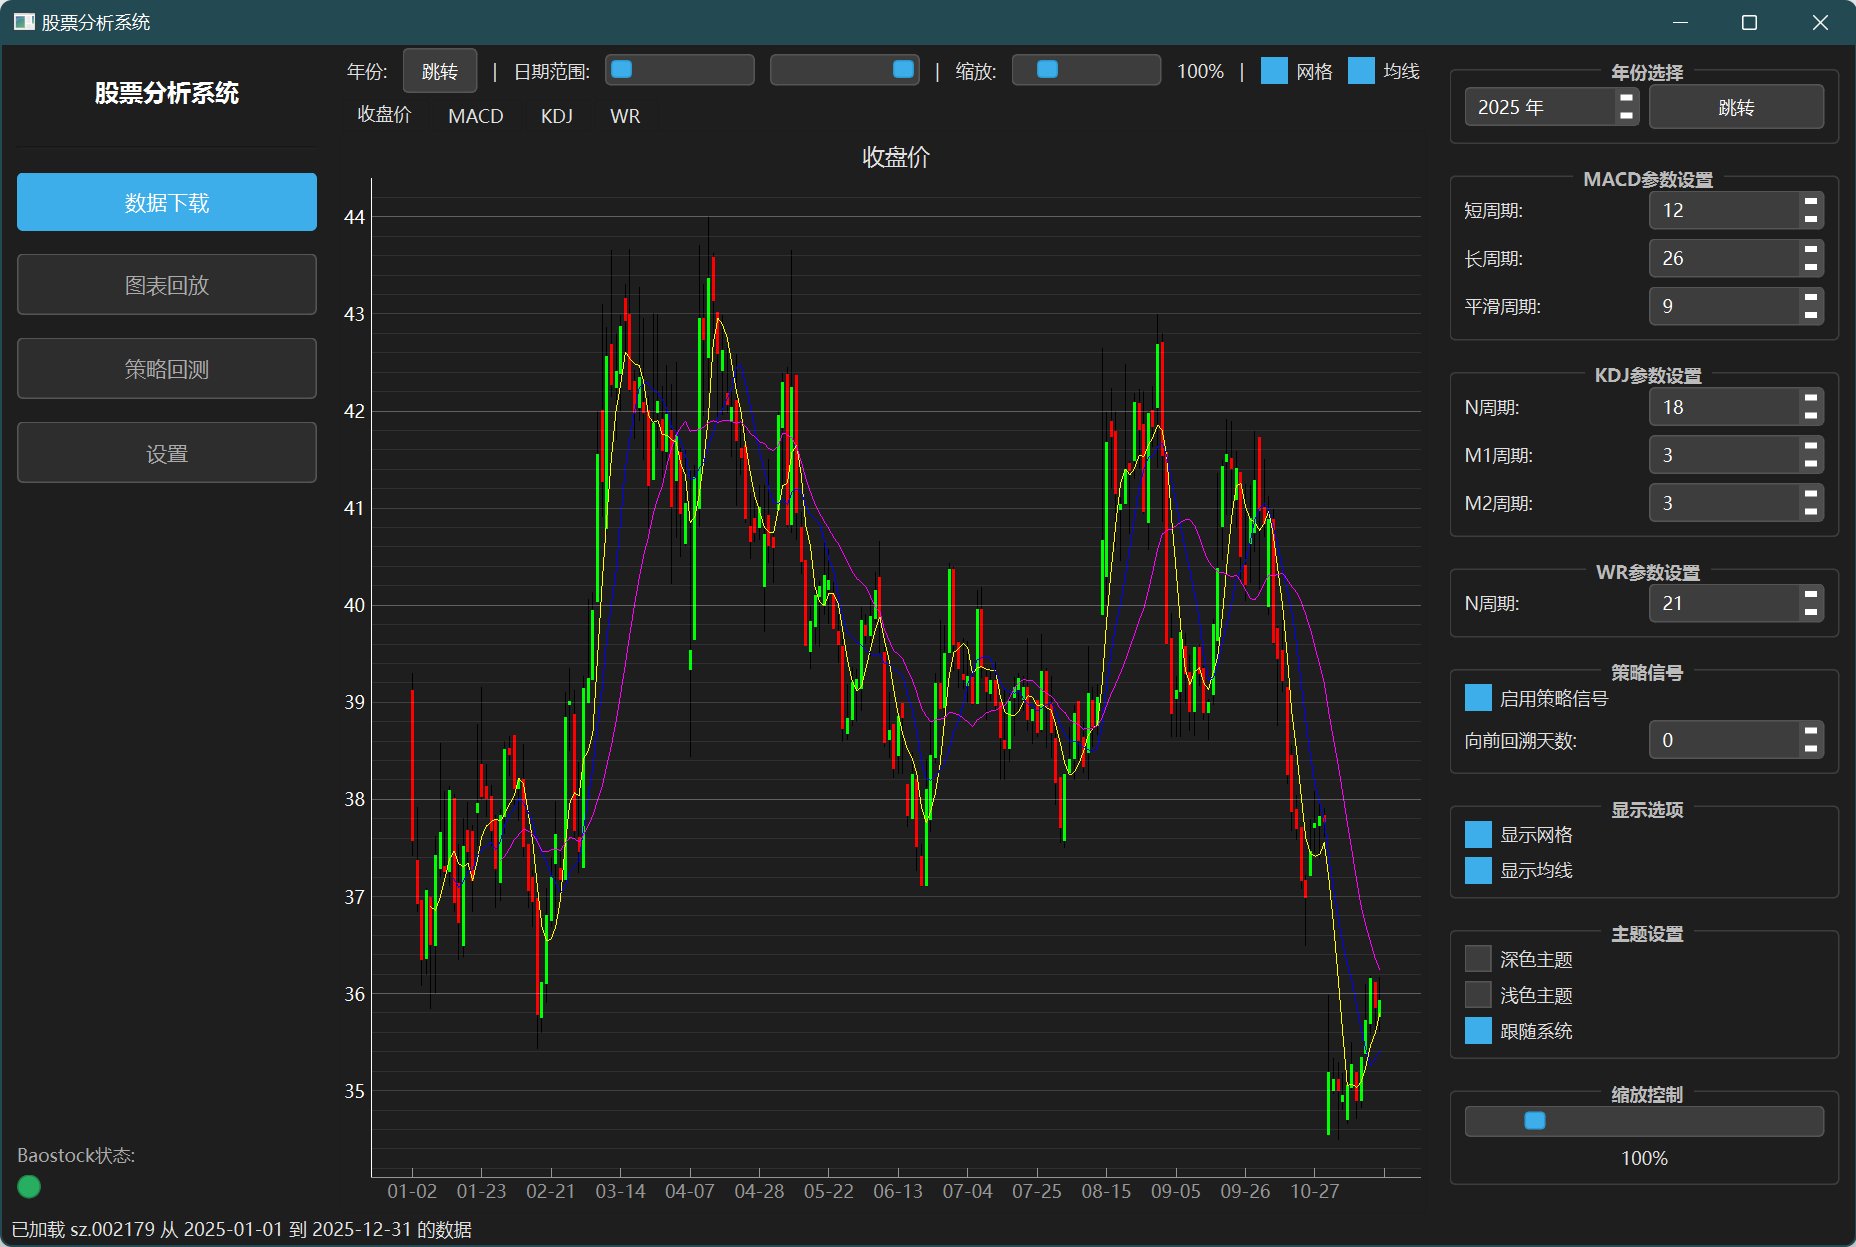The image size is (1856, 1247).
Task: Click the green Baostock status indicator
Action: pos(29,1187)
